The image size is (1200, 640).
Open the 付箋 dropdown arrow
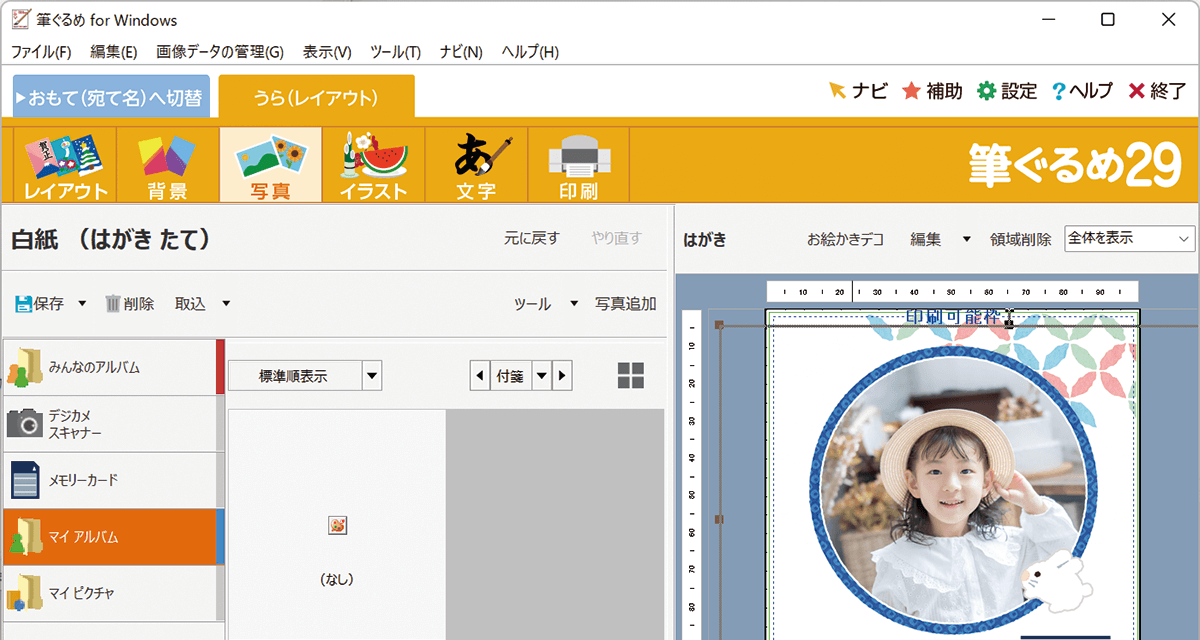click(x=541, y=376)
